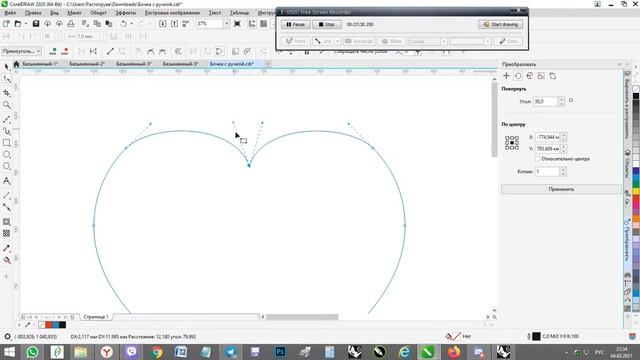Image resolution: width=640 pixels, height=360 pixels.
Task: Select the Drop Shadow tool
Action: click(7, 222)
